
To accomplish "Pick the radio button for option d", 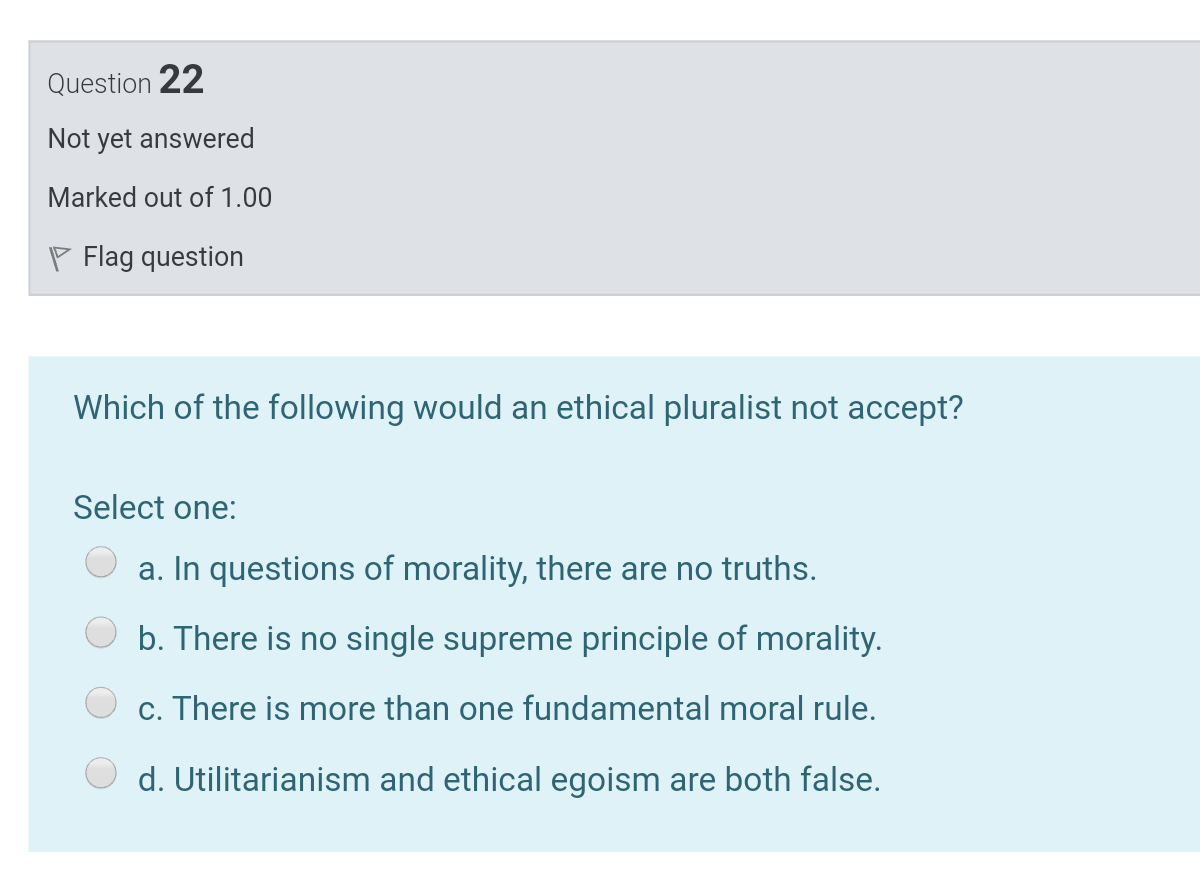I will click(x=101, y=773).
